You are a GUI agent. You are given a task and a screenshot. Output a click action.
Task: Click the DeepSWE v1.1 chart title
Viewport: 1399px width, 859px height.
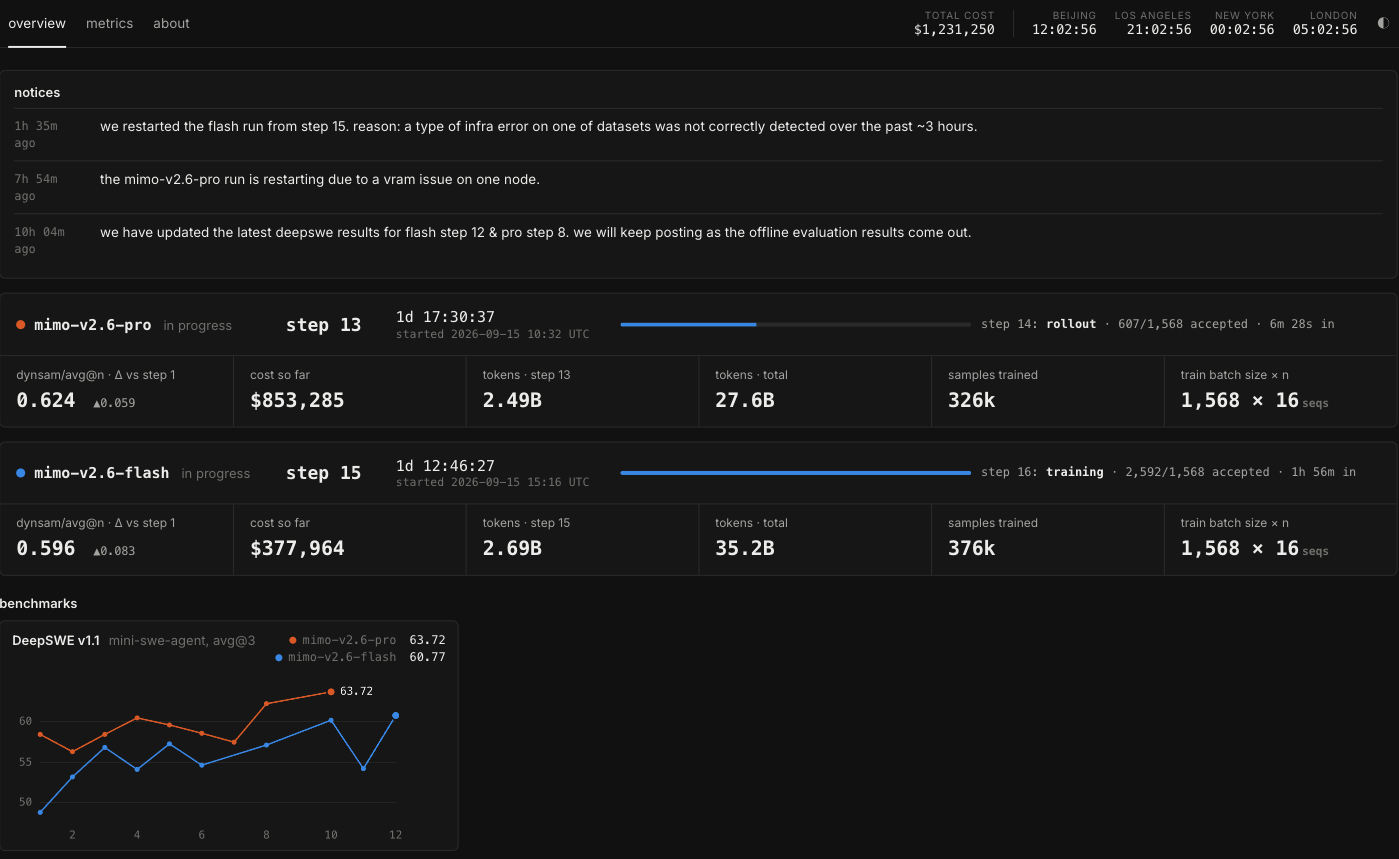pos(56,640)
